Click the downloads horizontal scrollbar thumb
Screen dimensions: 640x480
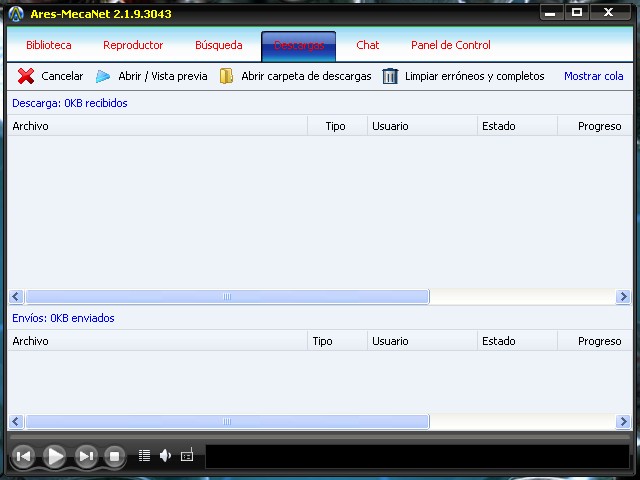point(227,297)
